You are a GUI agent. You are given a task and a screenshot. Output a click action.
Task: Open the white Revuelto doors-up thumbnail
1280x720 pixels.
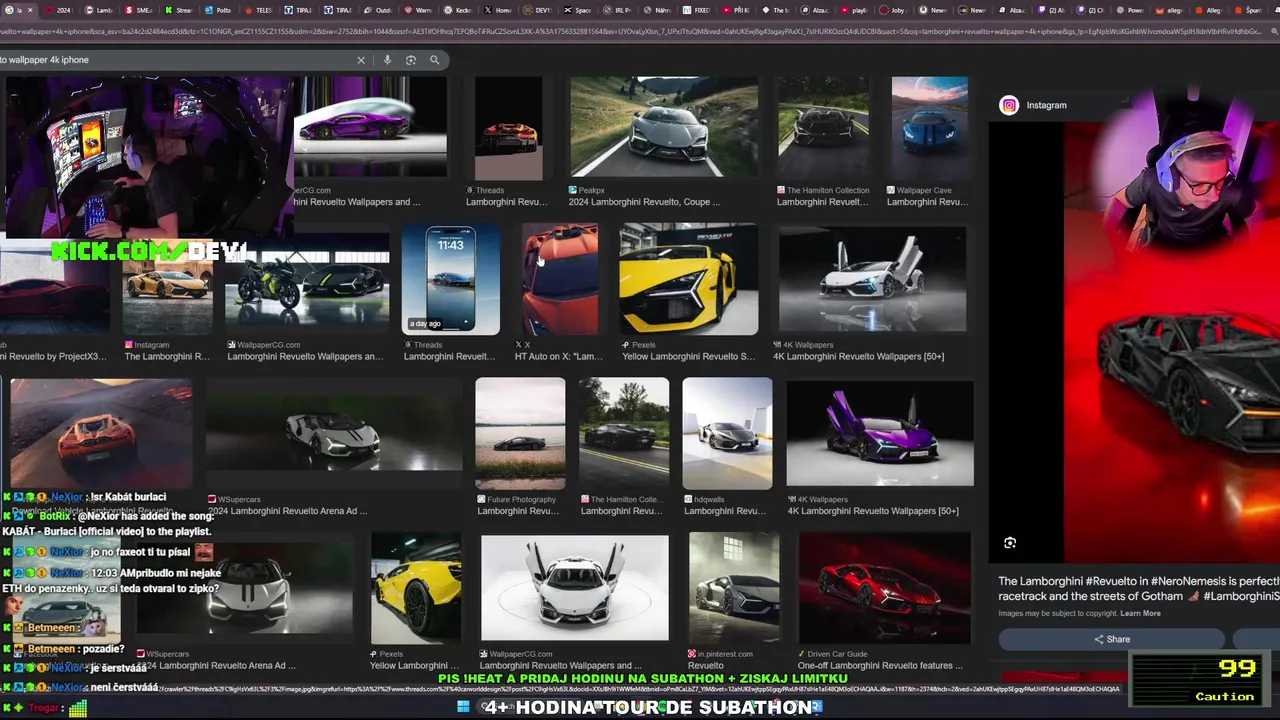click(x=872, y=279)
